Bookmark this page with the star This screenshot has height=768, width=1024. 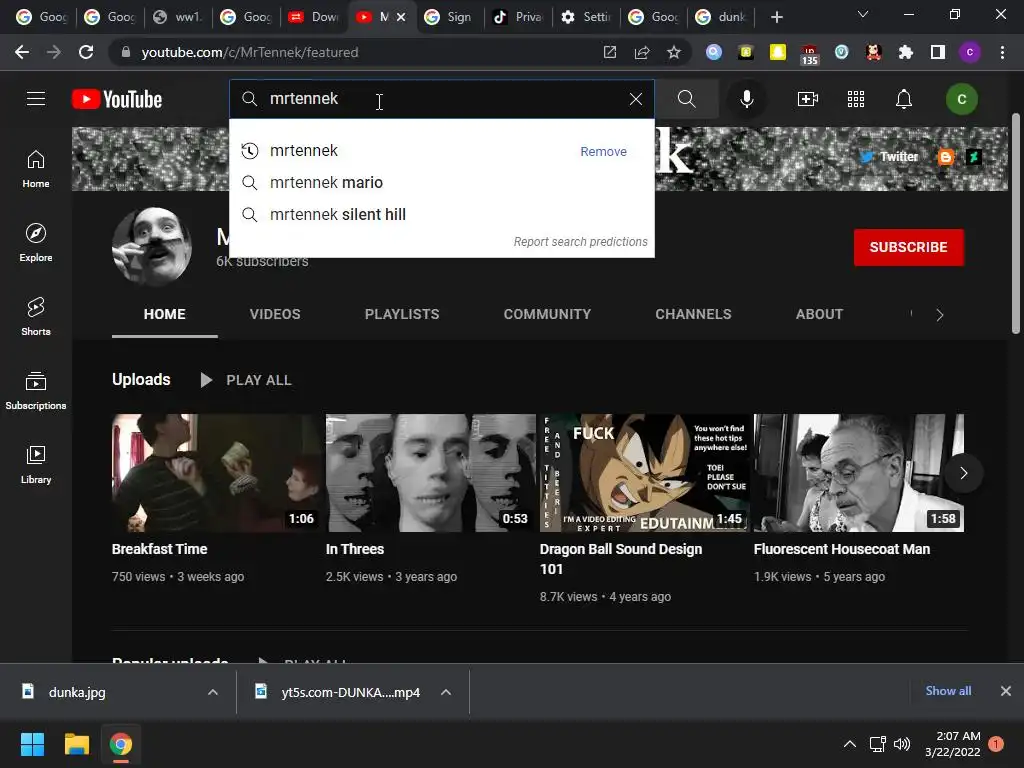click(674, 52)
